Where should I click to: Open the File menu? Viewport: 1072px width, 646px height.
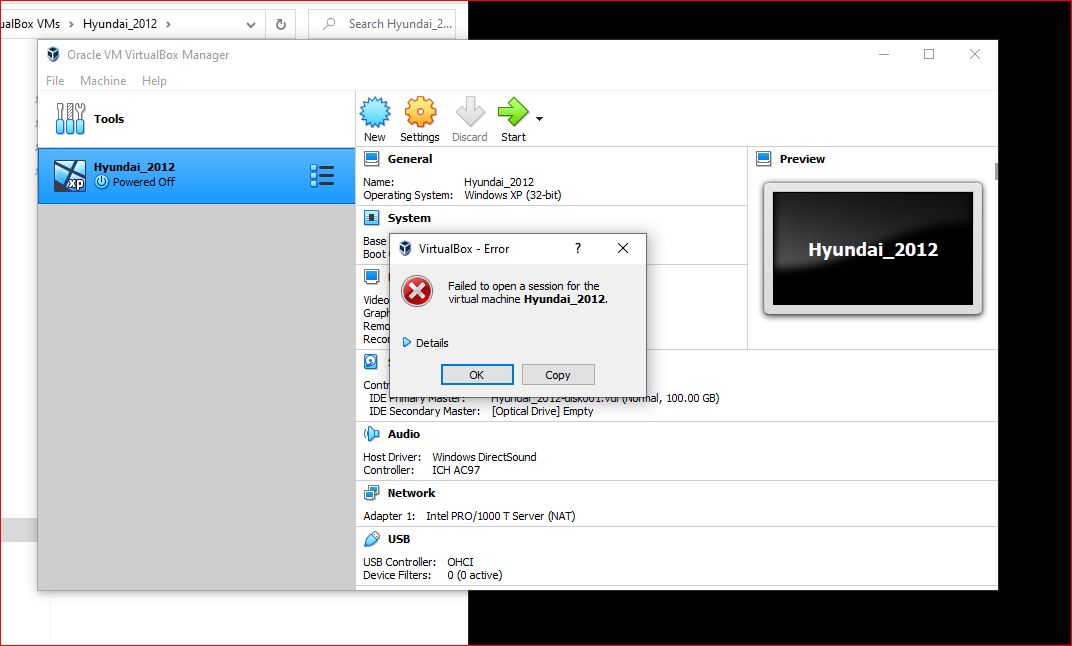pos(55,81)
